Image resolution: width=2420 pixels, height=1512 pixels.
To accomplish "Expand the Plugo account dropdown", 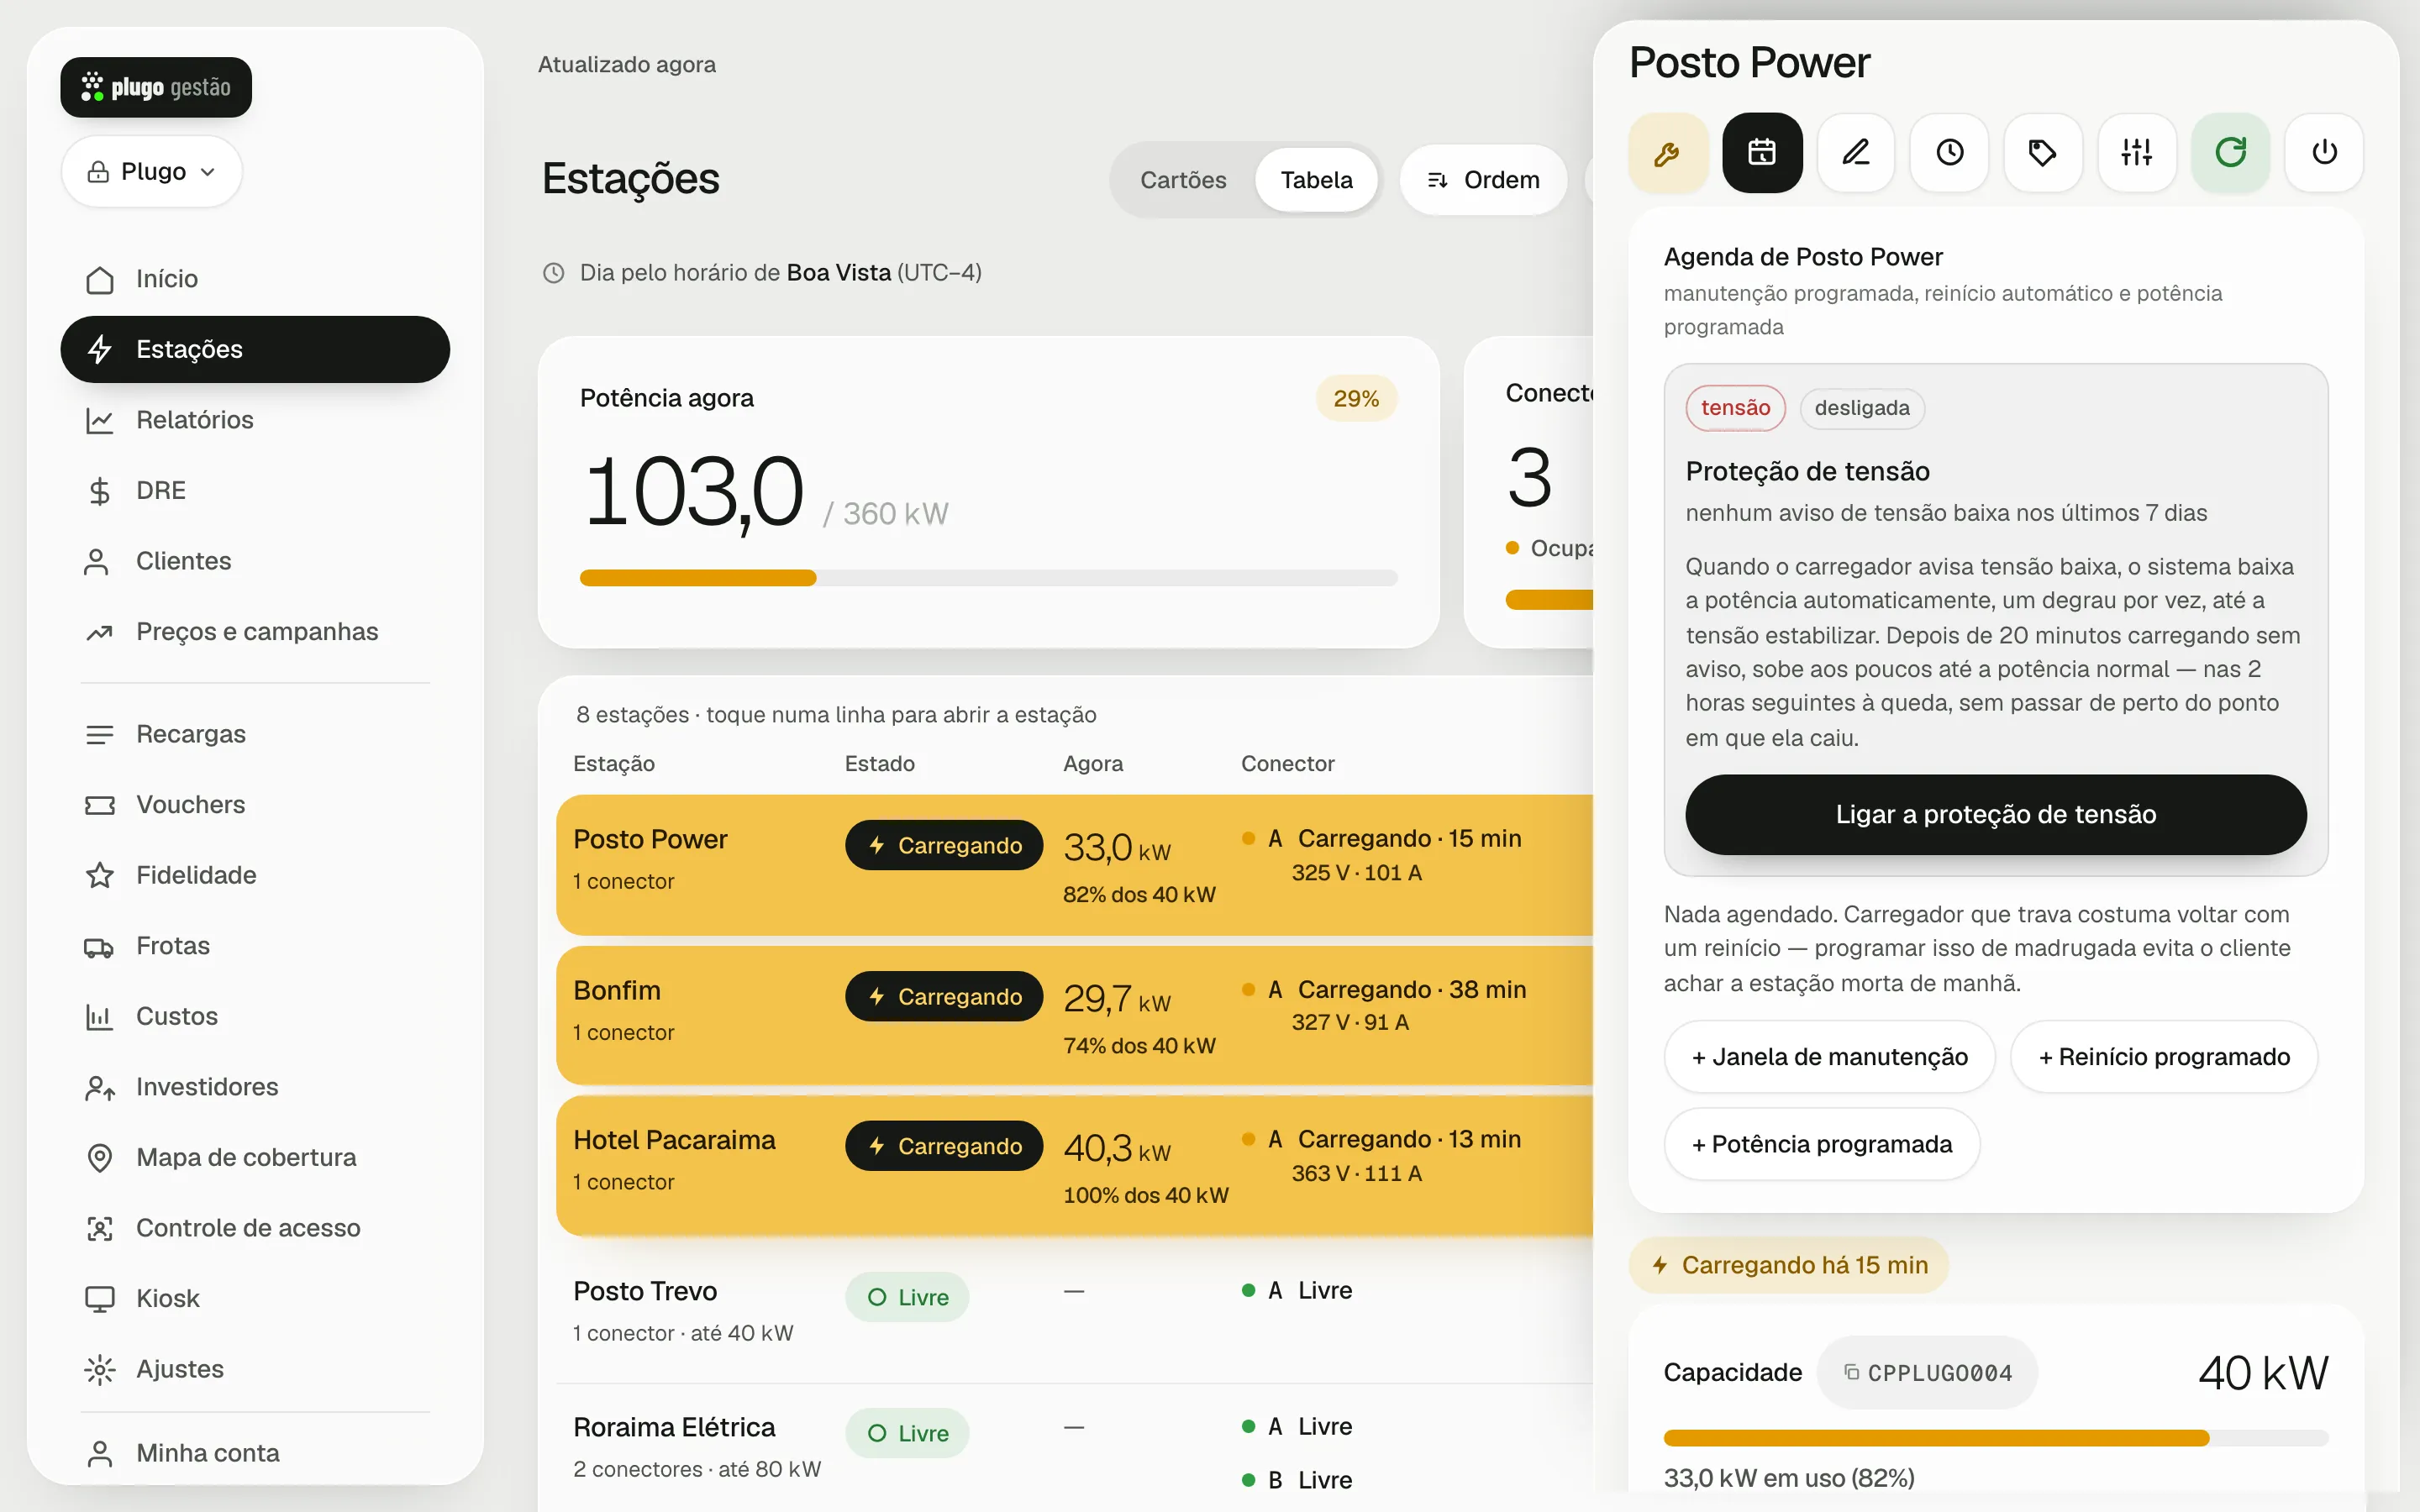I will click(x=152, y=172).
